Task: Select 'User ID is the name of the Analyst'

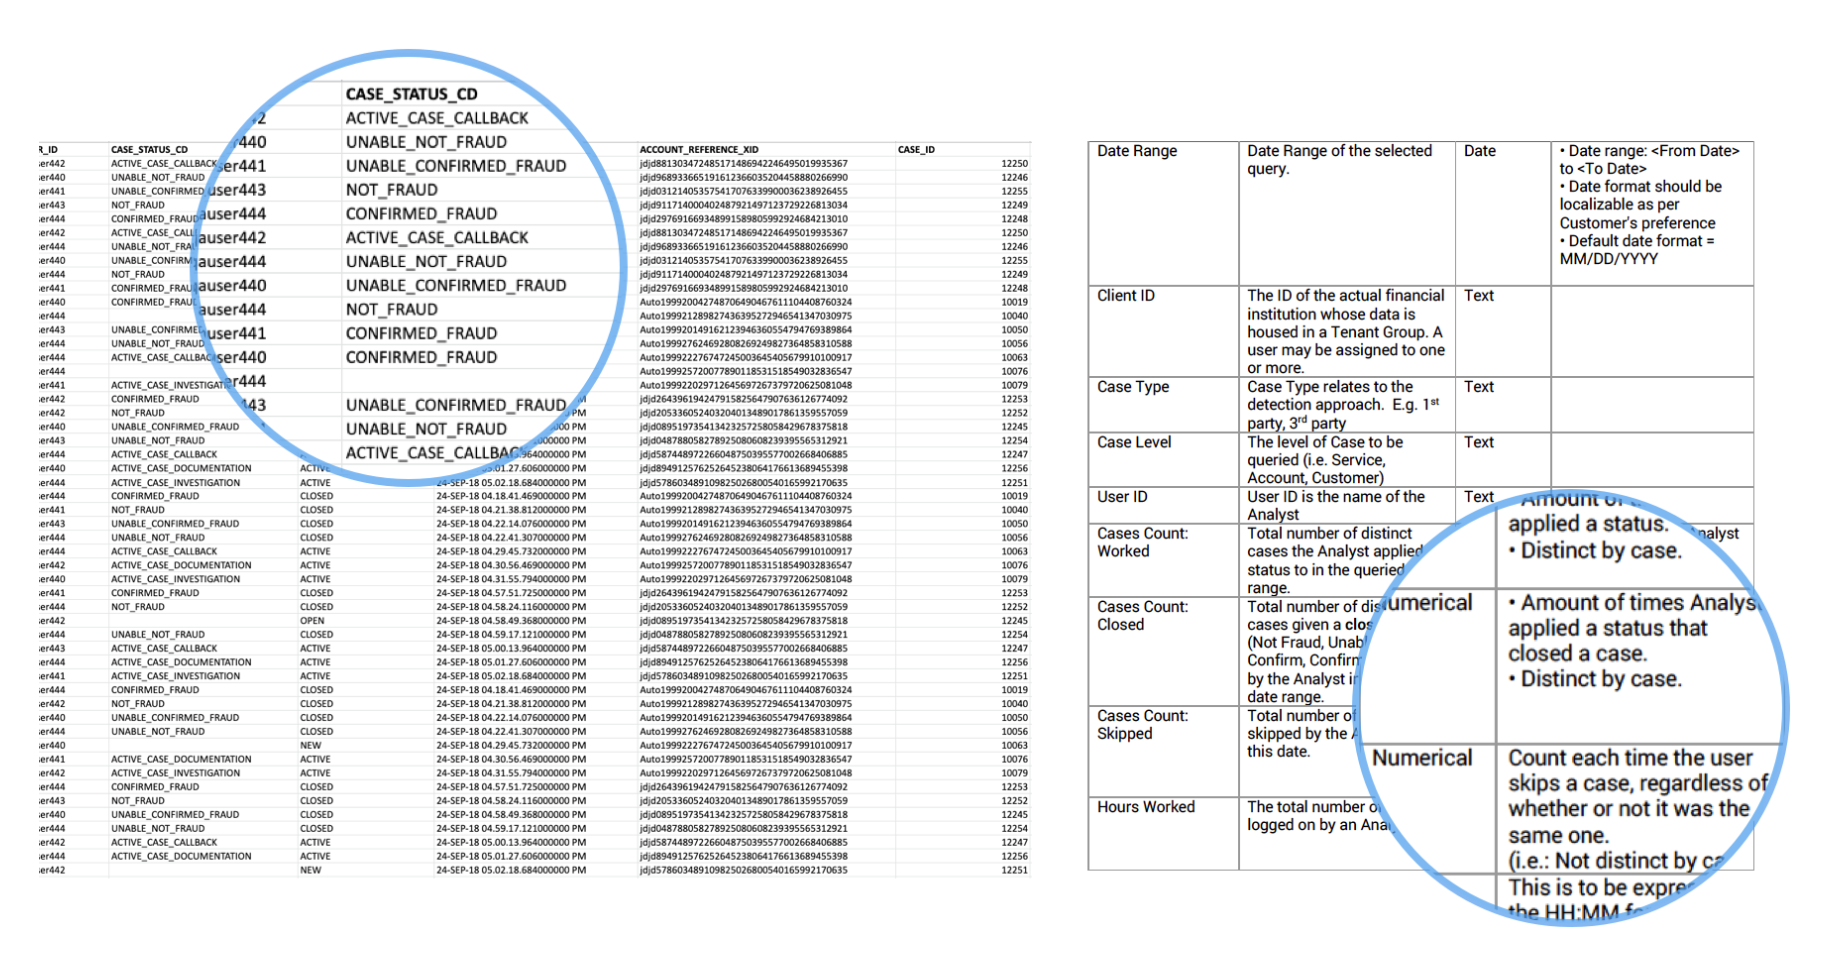Action: point(1336,505)
